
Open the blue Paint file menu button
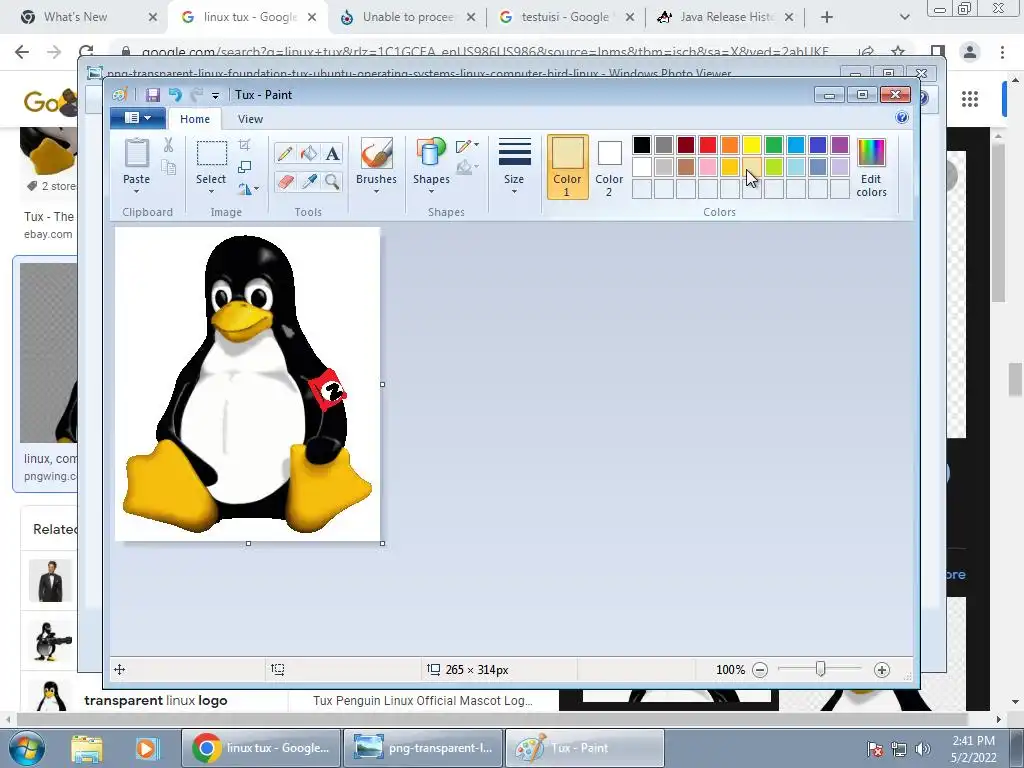(137, 118)
